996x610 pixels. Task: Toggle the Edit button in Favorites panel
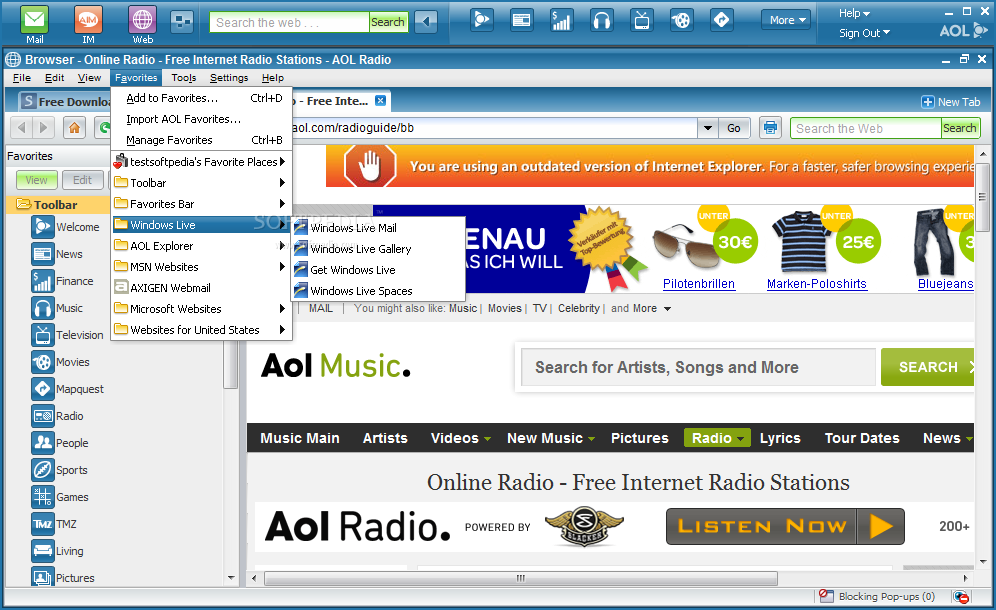tap(83, 180)
